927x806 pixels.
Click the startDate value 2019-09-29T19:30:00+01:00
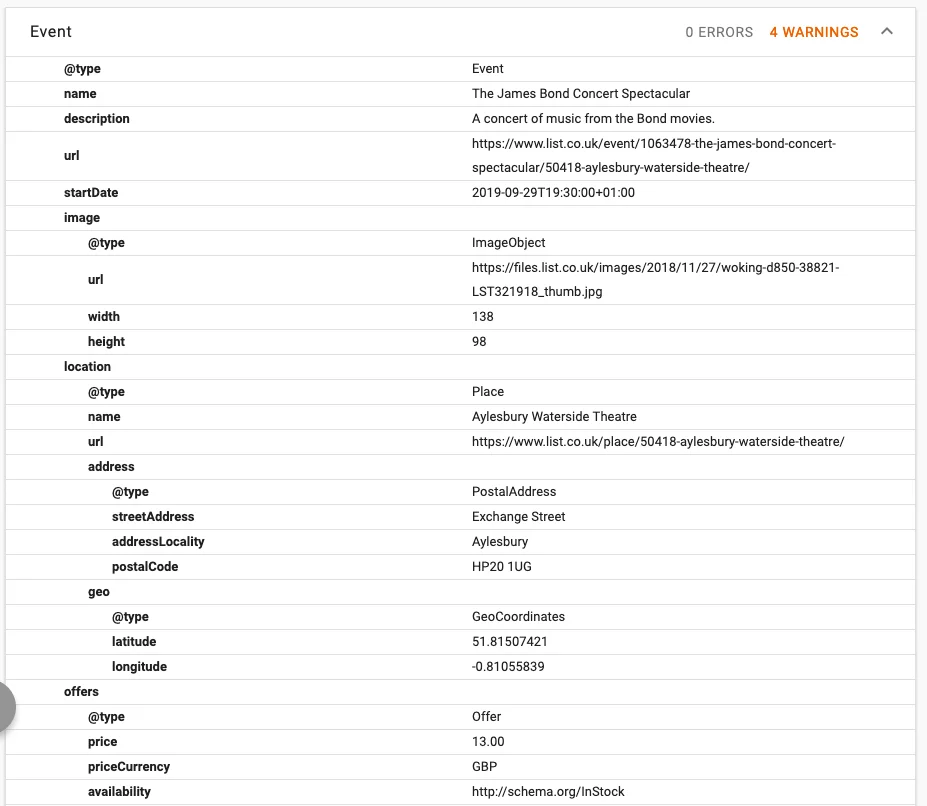553,193
